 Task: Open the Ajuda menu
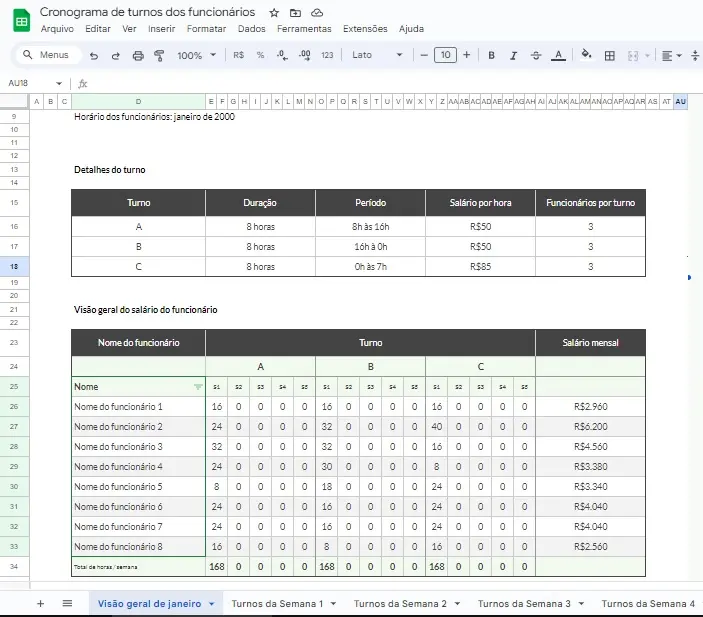[411, 29]
